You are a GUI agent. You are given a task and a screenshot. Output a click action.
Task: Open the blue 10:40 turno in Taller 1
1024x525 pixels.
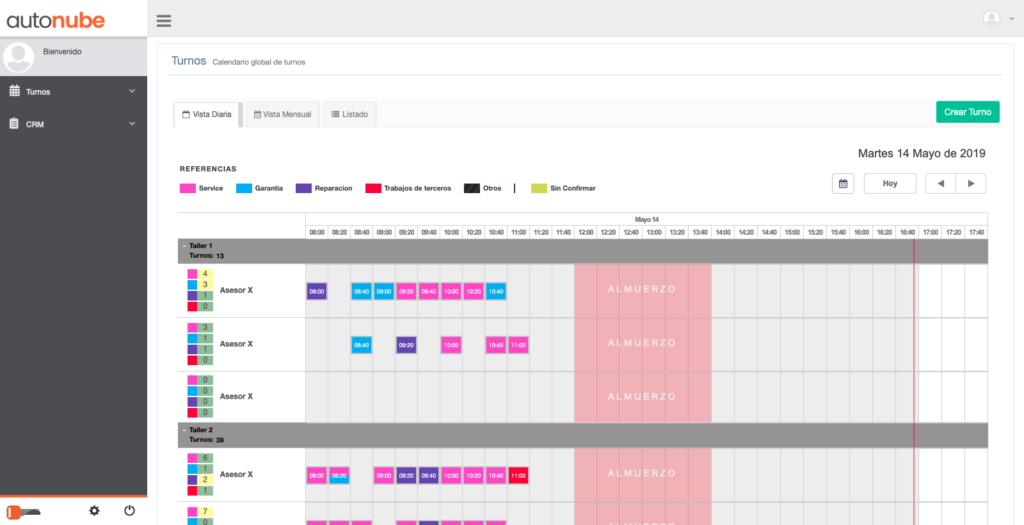496,291
